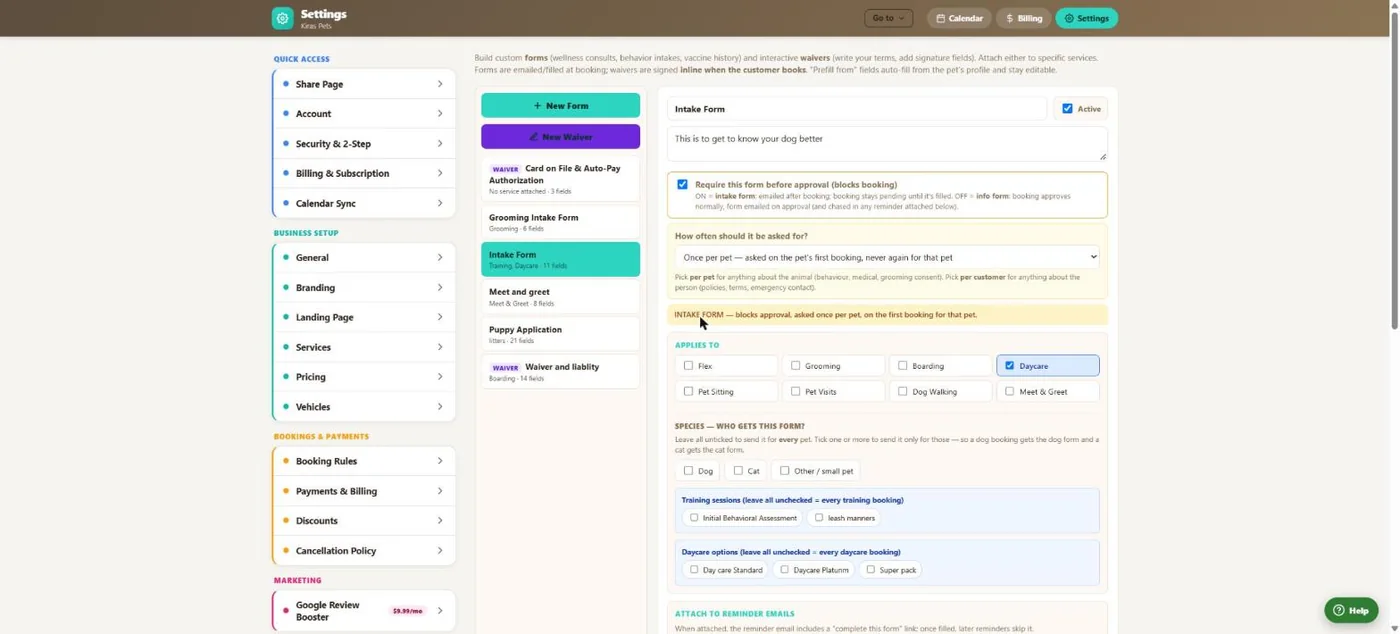Open Billing & Subscription settings
This screenshot has height=634, width=1400.
point(364,174)
